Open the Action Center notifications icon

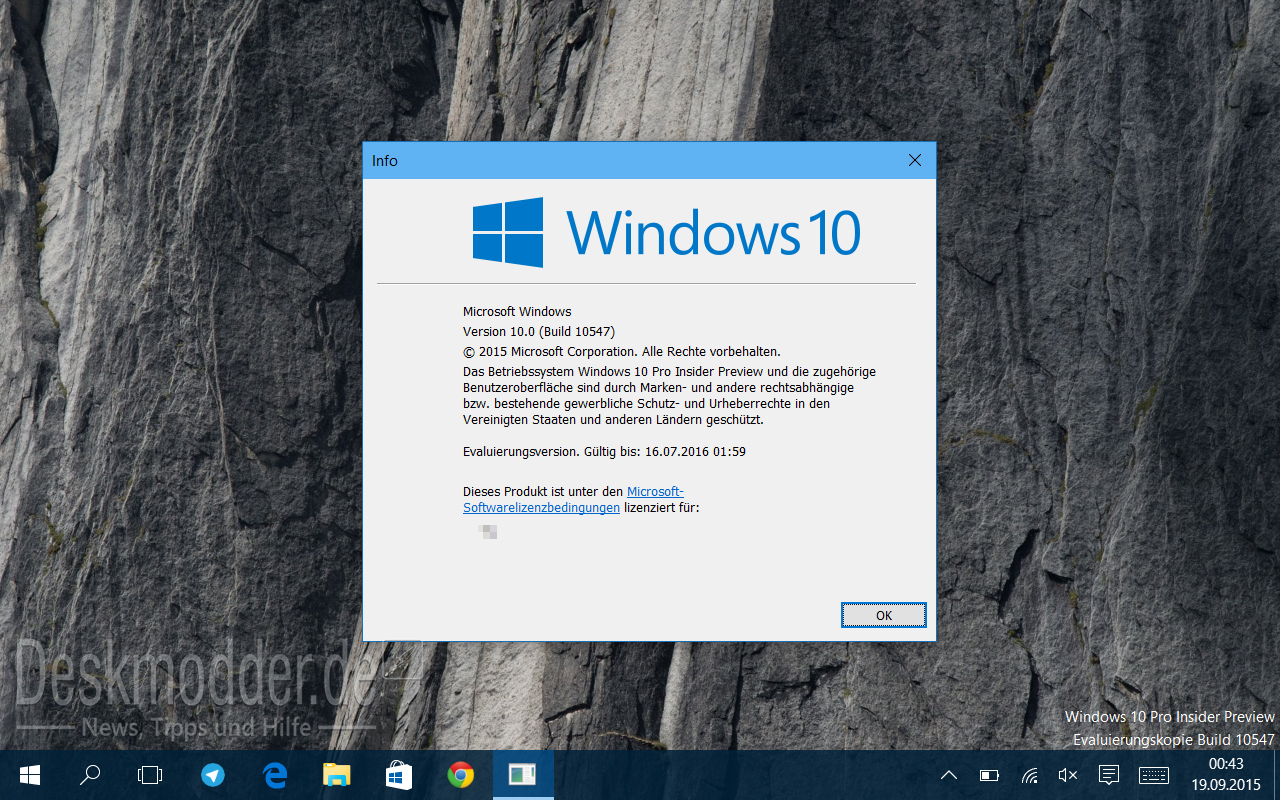click(x=1108, y=775)
